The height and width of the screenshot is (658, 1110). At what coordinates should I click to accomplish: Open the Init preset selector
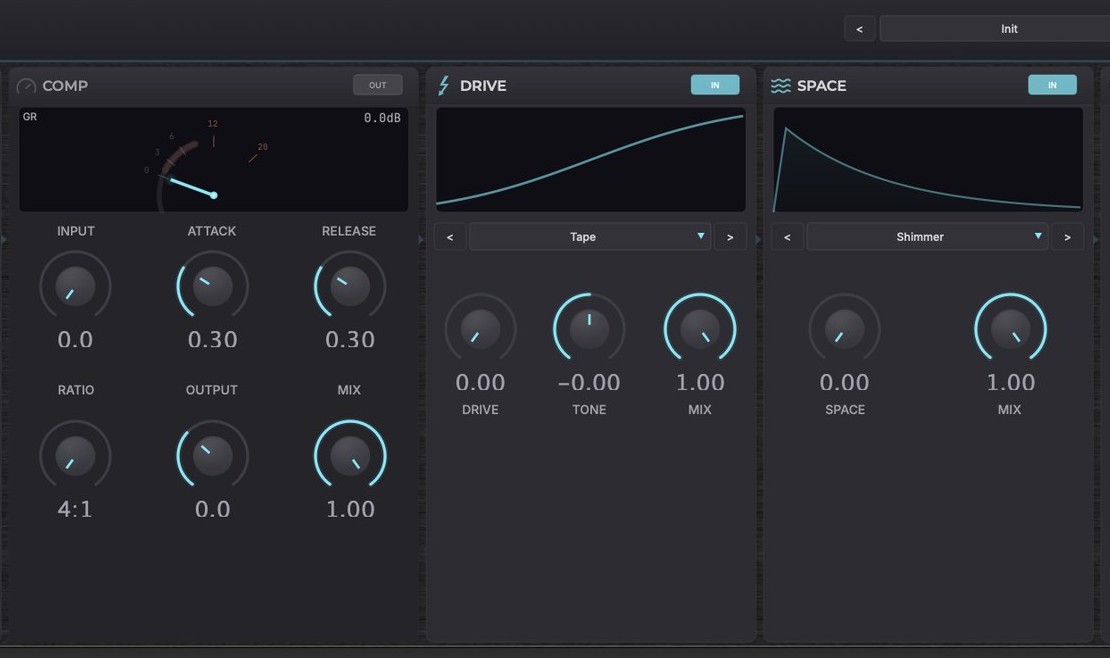pyautogui.click(x=995, y=29)
